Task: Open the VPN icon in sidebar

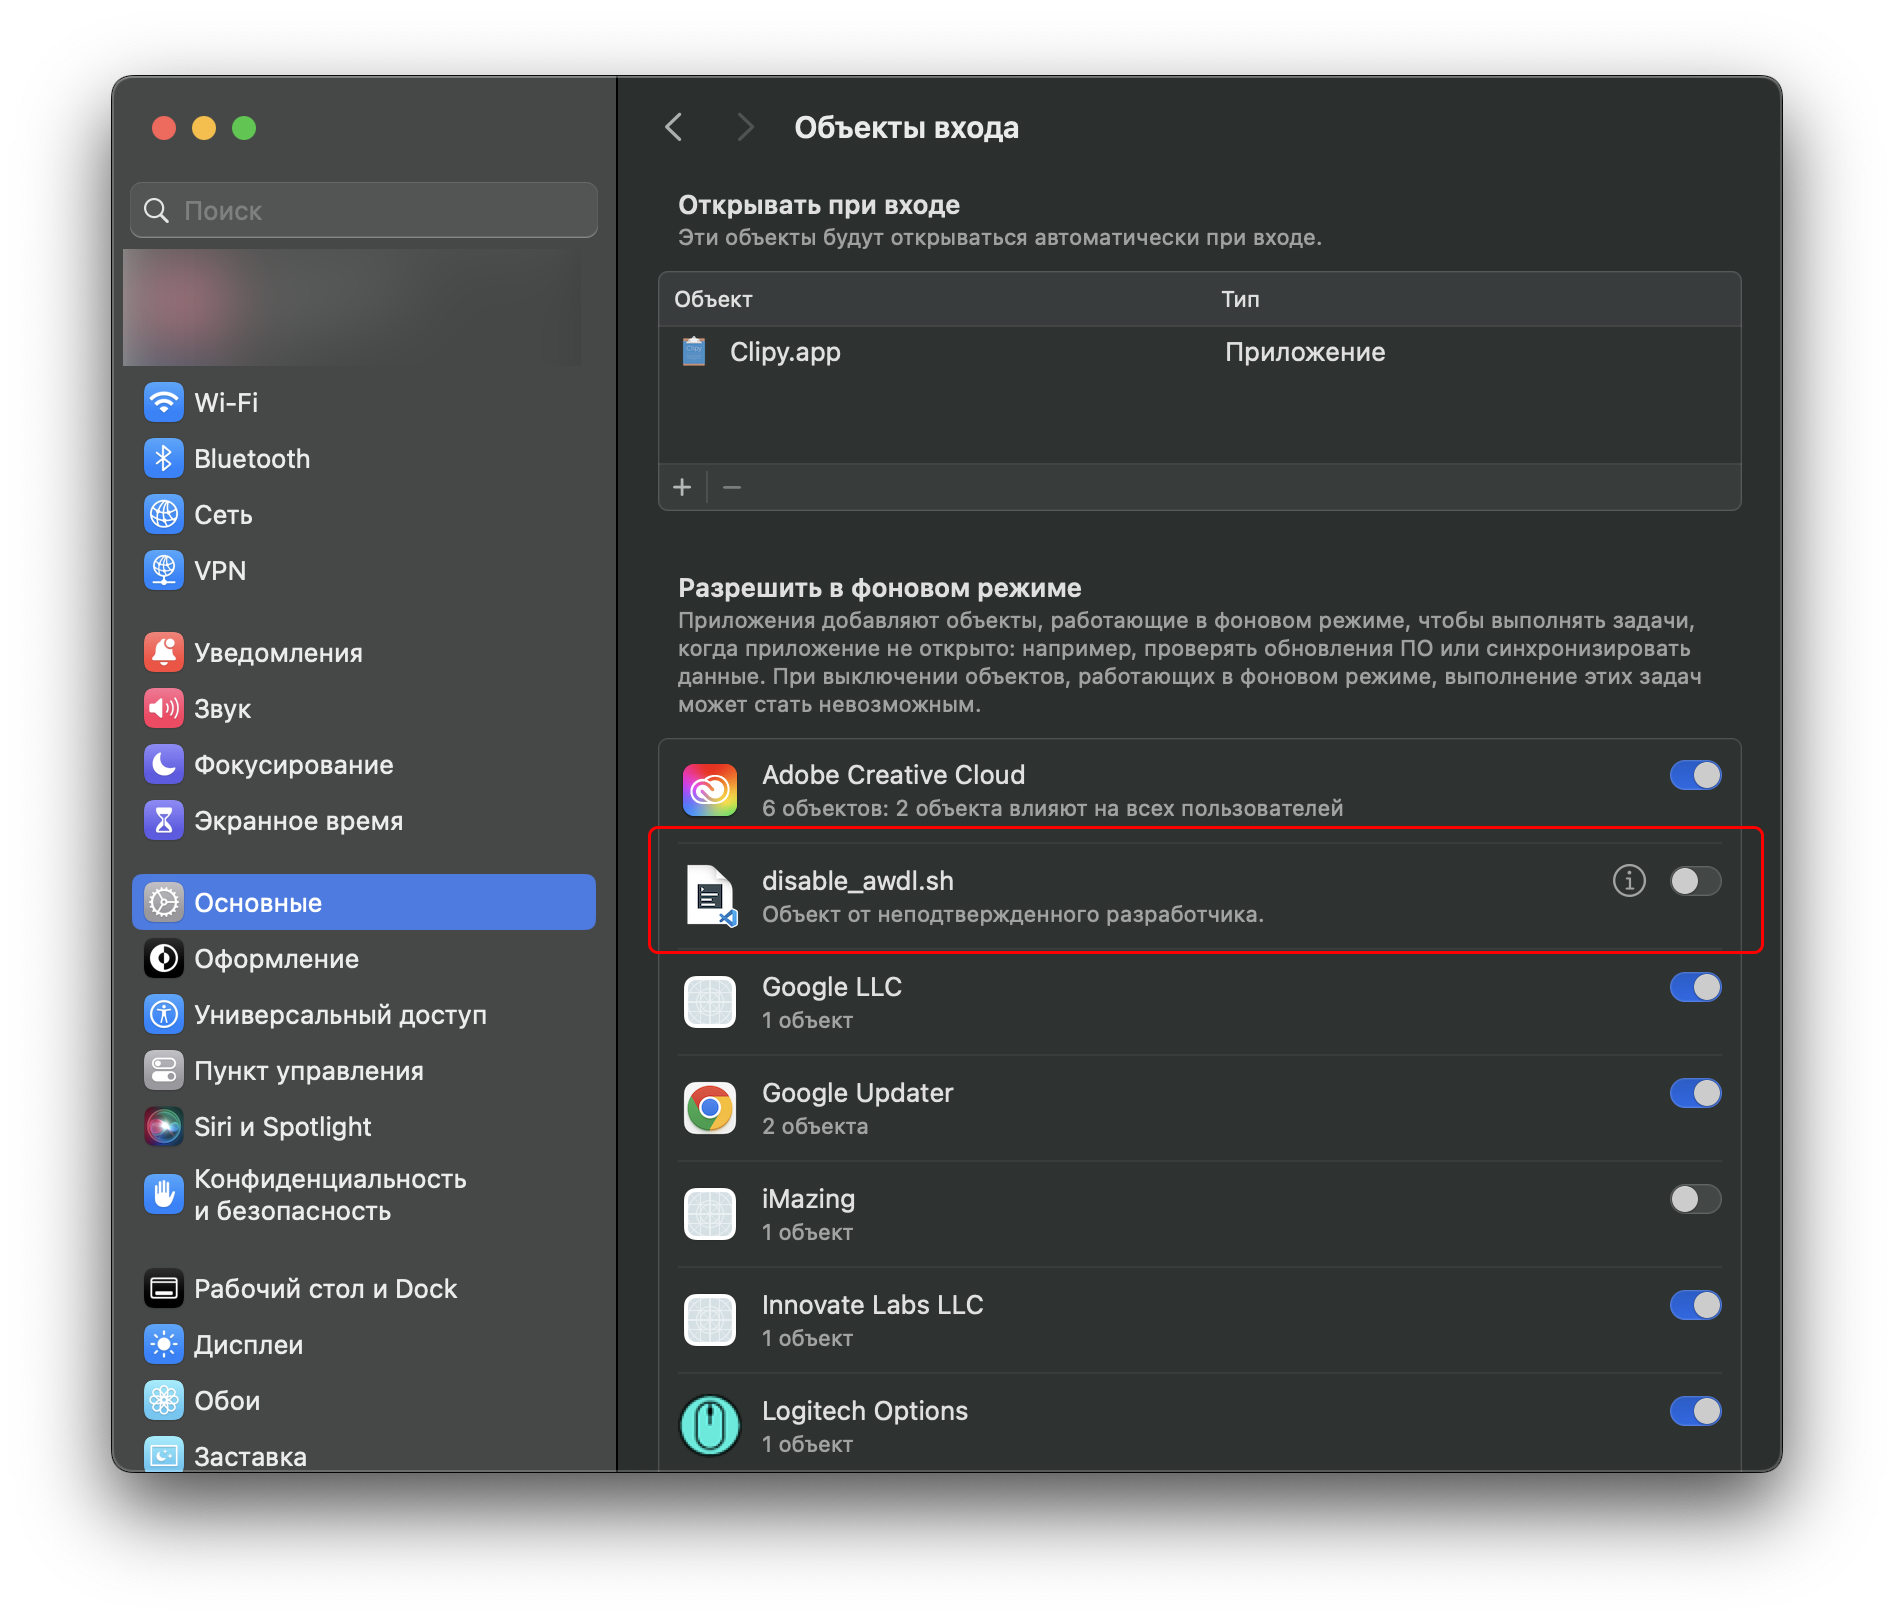Action: [164, 571]
